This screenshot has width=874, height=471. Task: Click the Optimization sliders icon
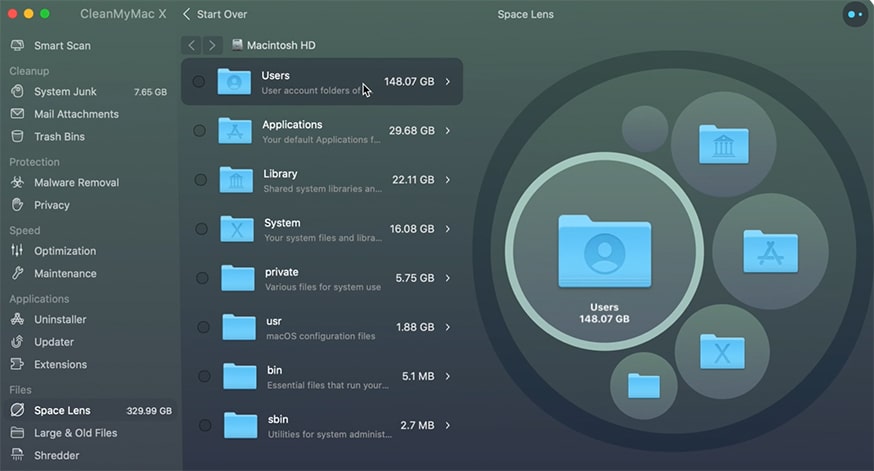coord(17,250)
